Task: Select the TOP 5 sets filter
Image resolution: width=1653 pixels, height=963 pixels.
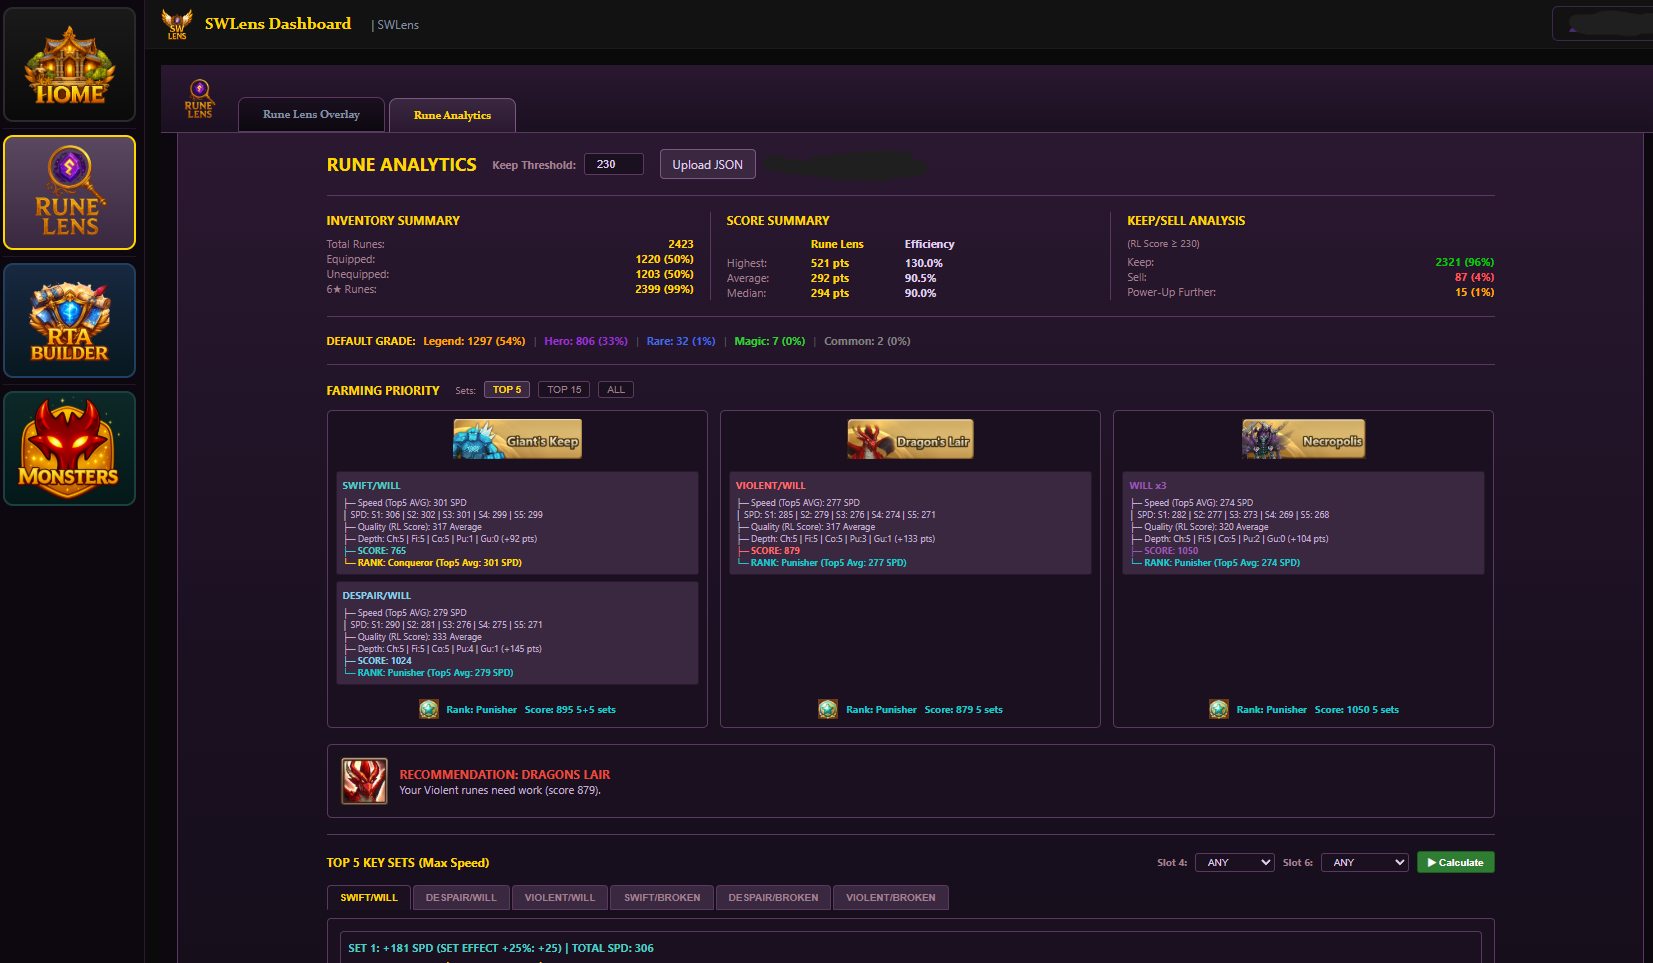Action: click(x=506, y=389)
